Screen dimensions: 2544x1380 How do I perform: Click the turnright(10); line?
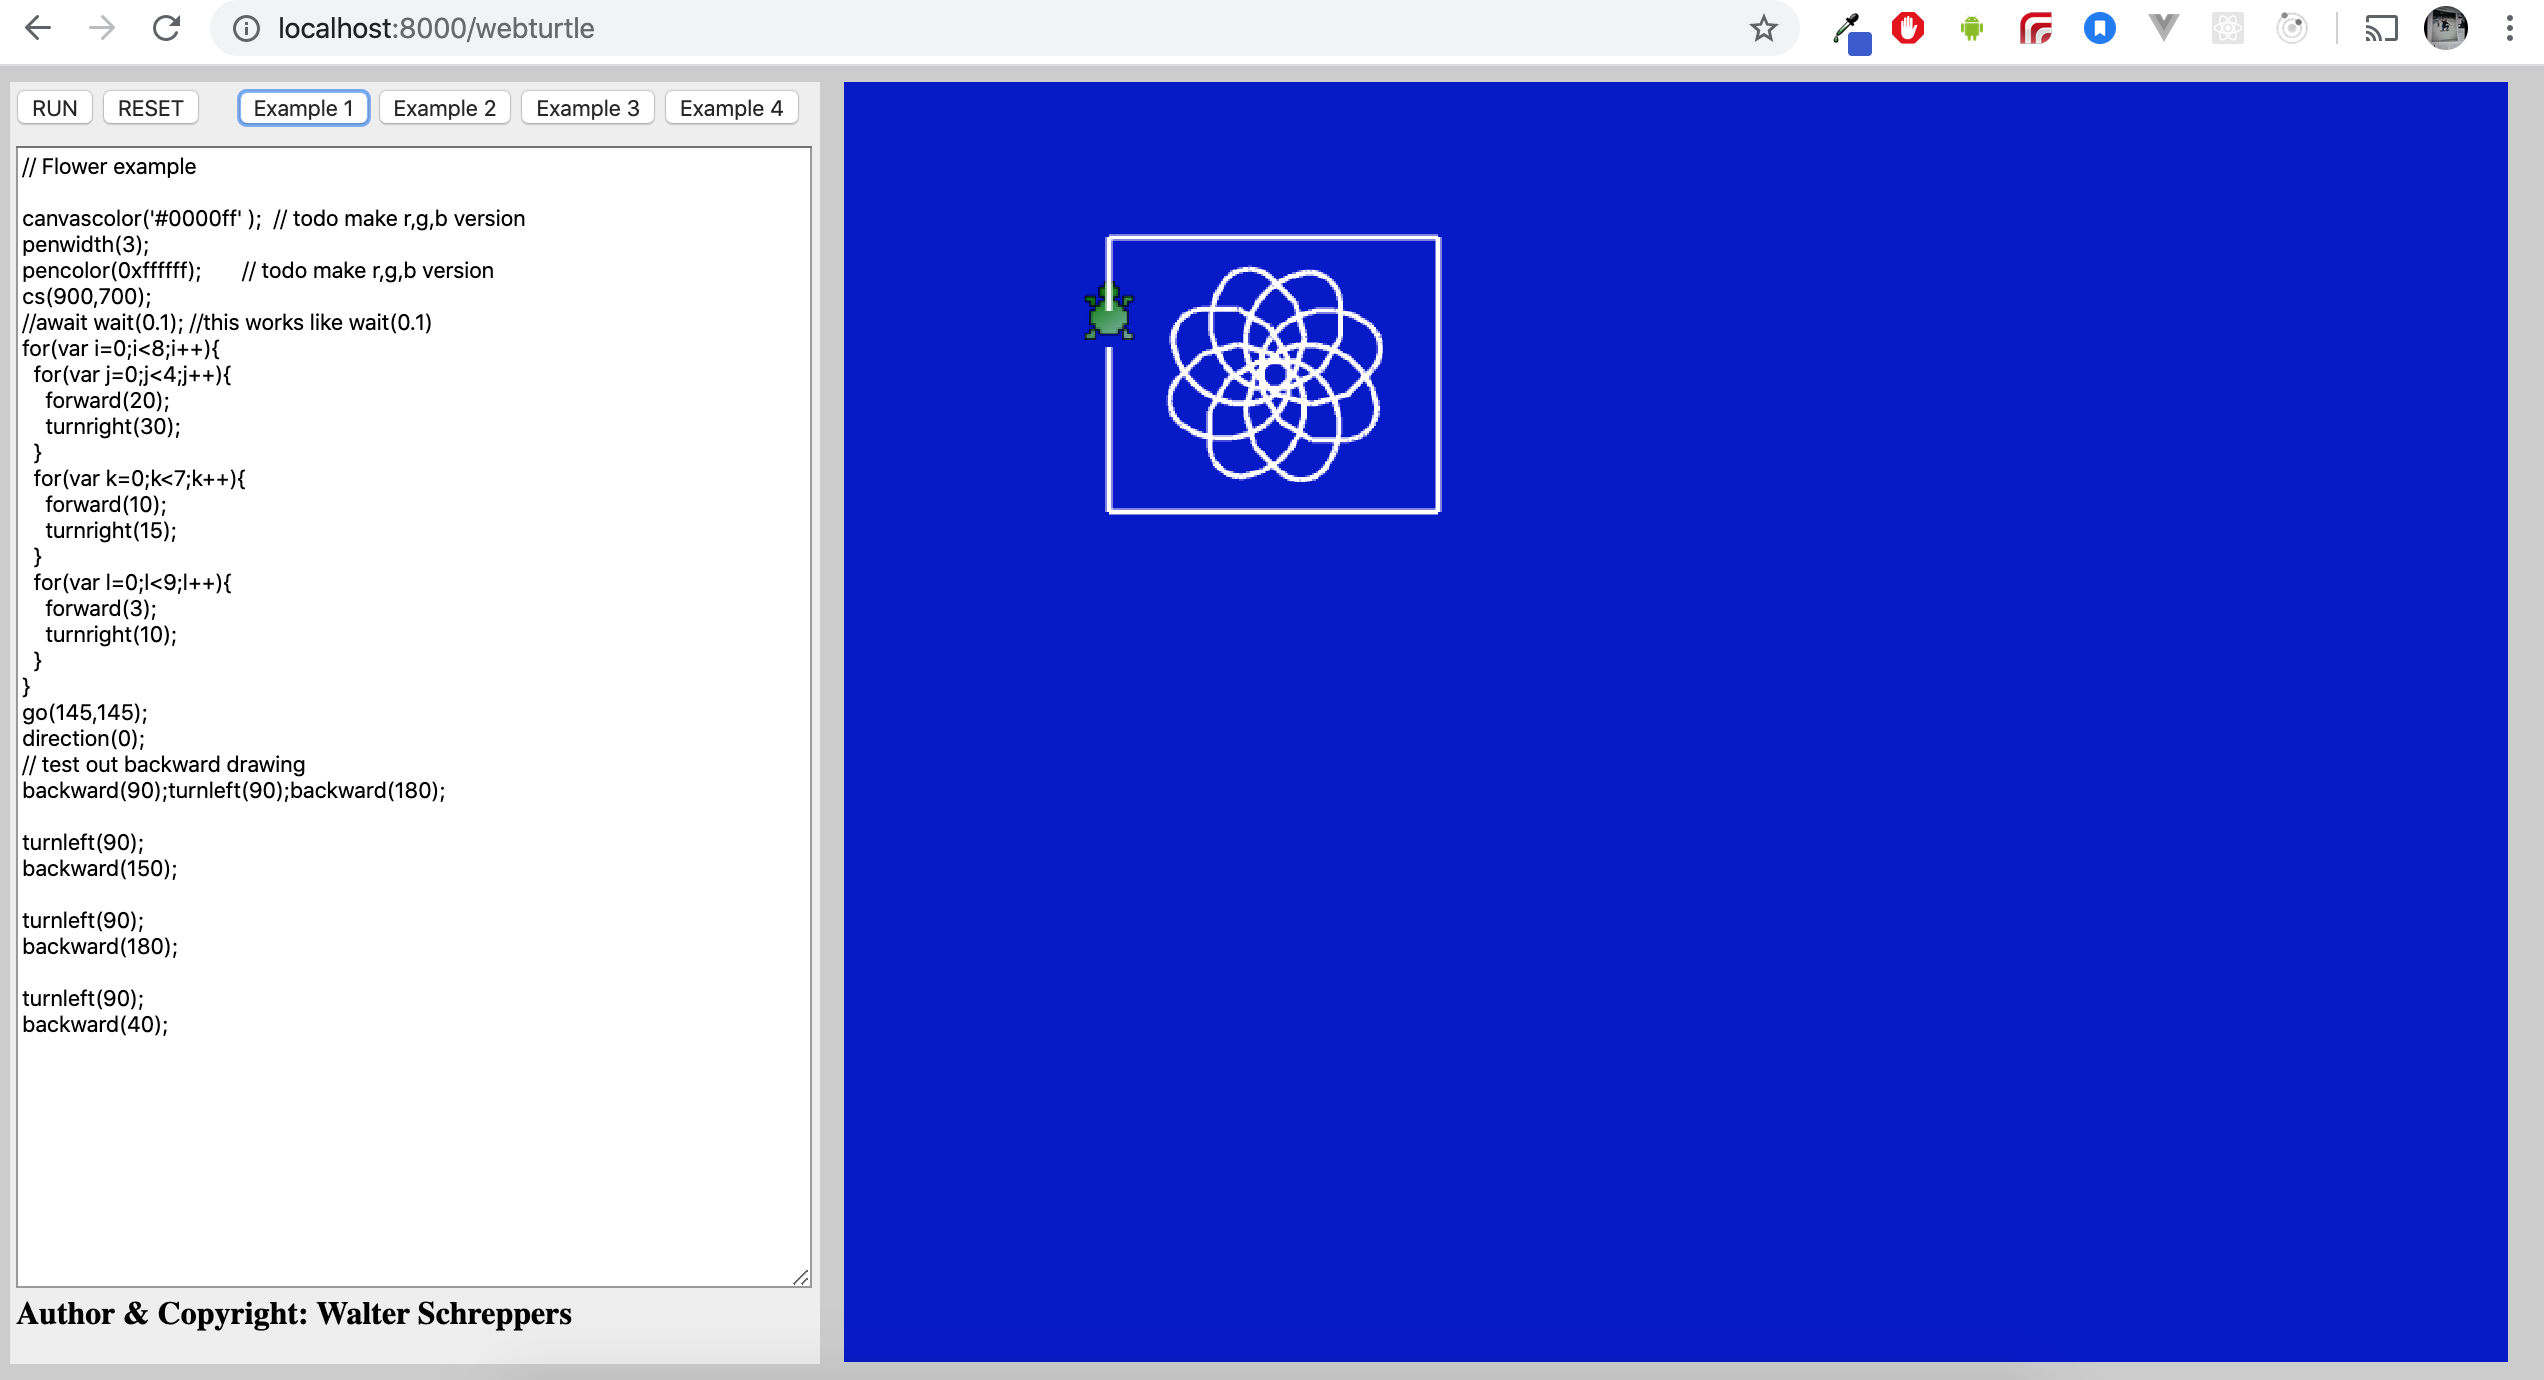(x=111, y=634)
